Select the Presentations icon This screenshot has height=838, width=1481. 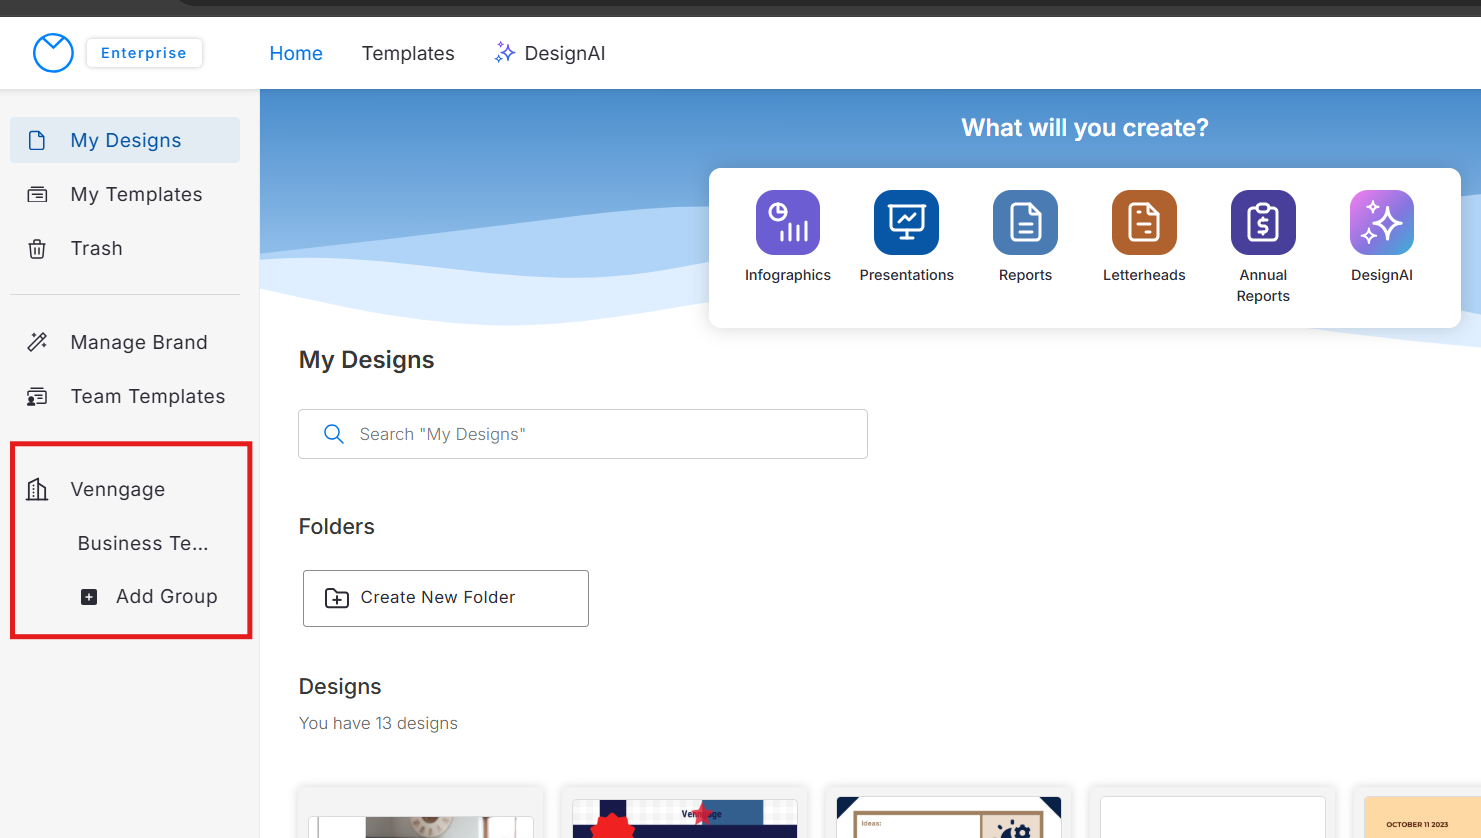pyautogui.click(x=906, y=222)
